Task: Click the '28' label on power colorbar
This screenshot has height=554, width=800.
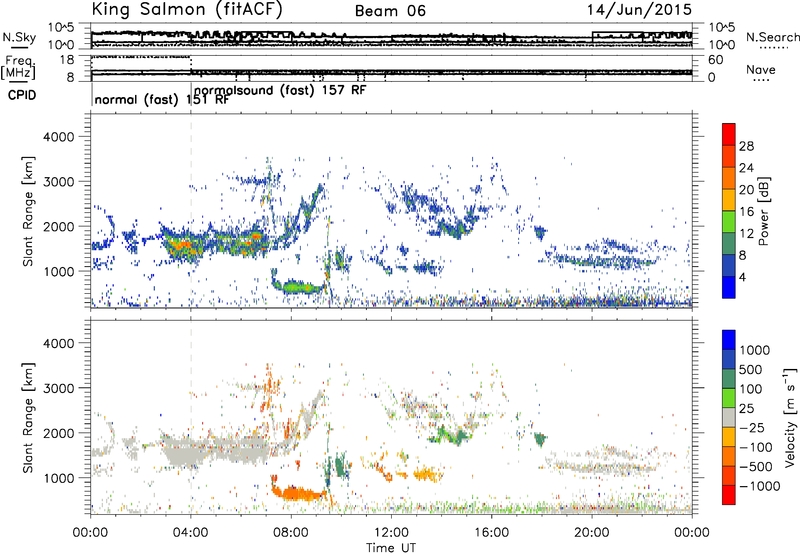Action: 746,146
